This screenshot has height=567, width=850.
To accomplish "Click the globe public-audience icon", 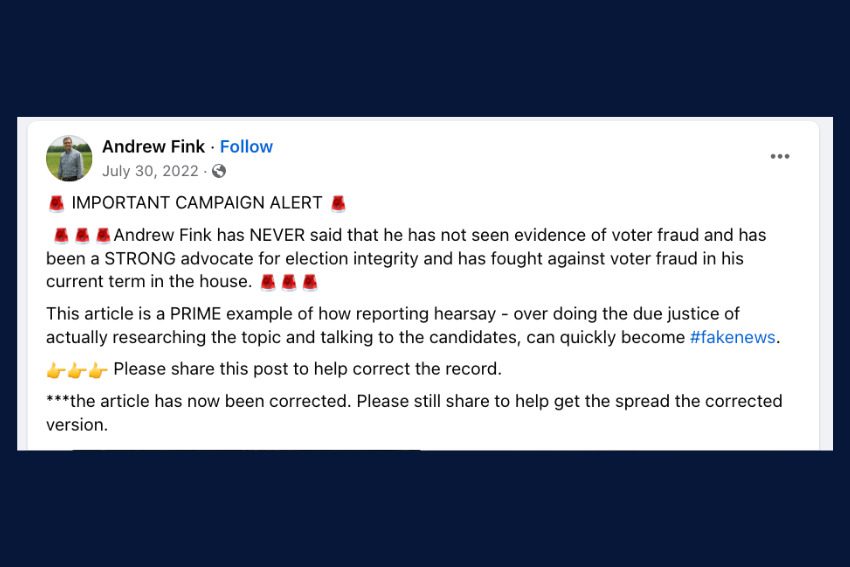I will point(219,171).
